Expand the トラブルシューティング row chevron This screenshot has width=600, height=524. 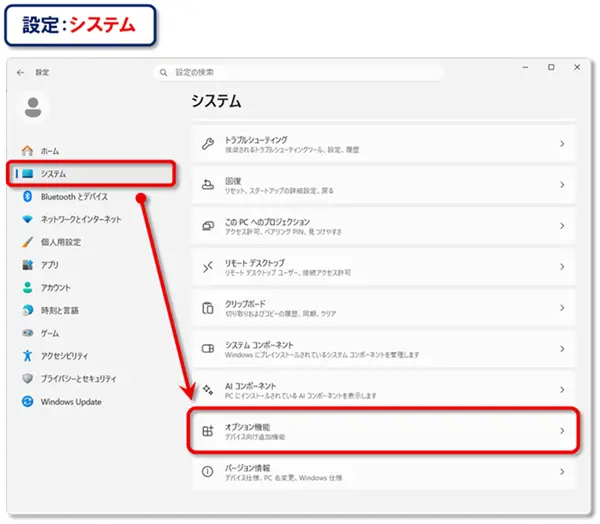[x=562, y=144]
